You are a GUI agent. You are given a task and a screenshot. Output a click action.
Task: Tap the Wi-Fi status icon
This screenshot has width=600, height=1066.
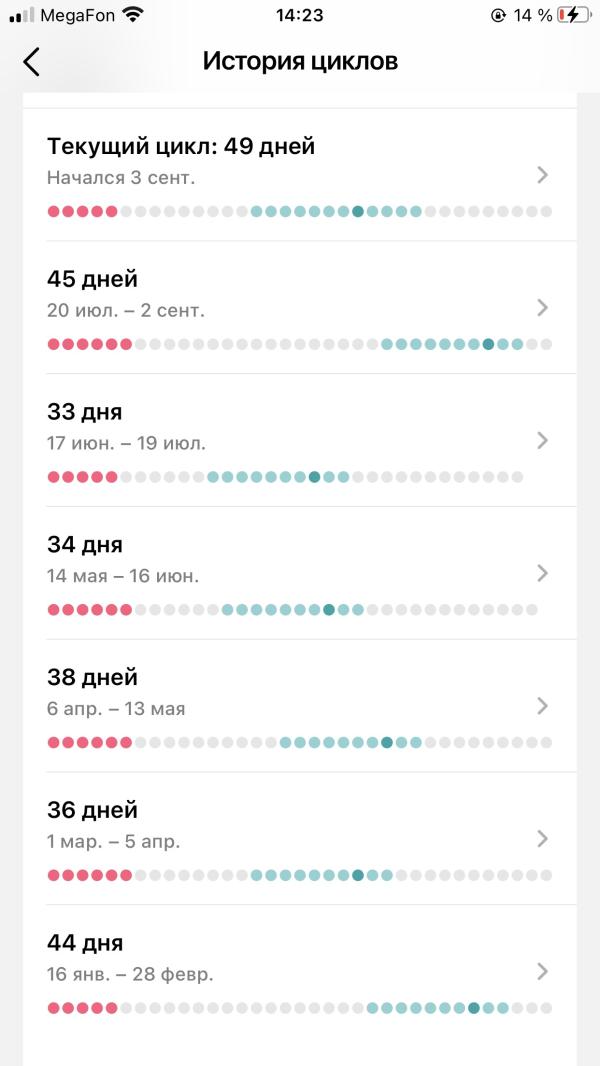132,15
